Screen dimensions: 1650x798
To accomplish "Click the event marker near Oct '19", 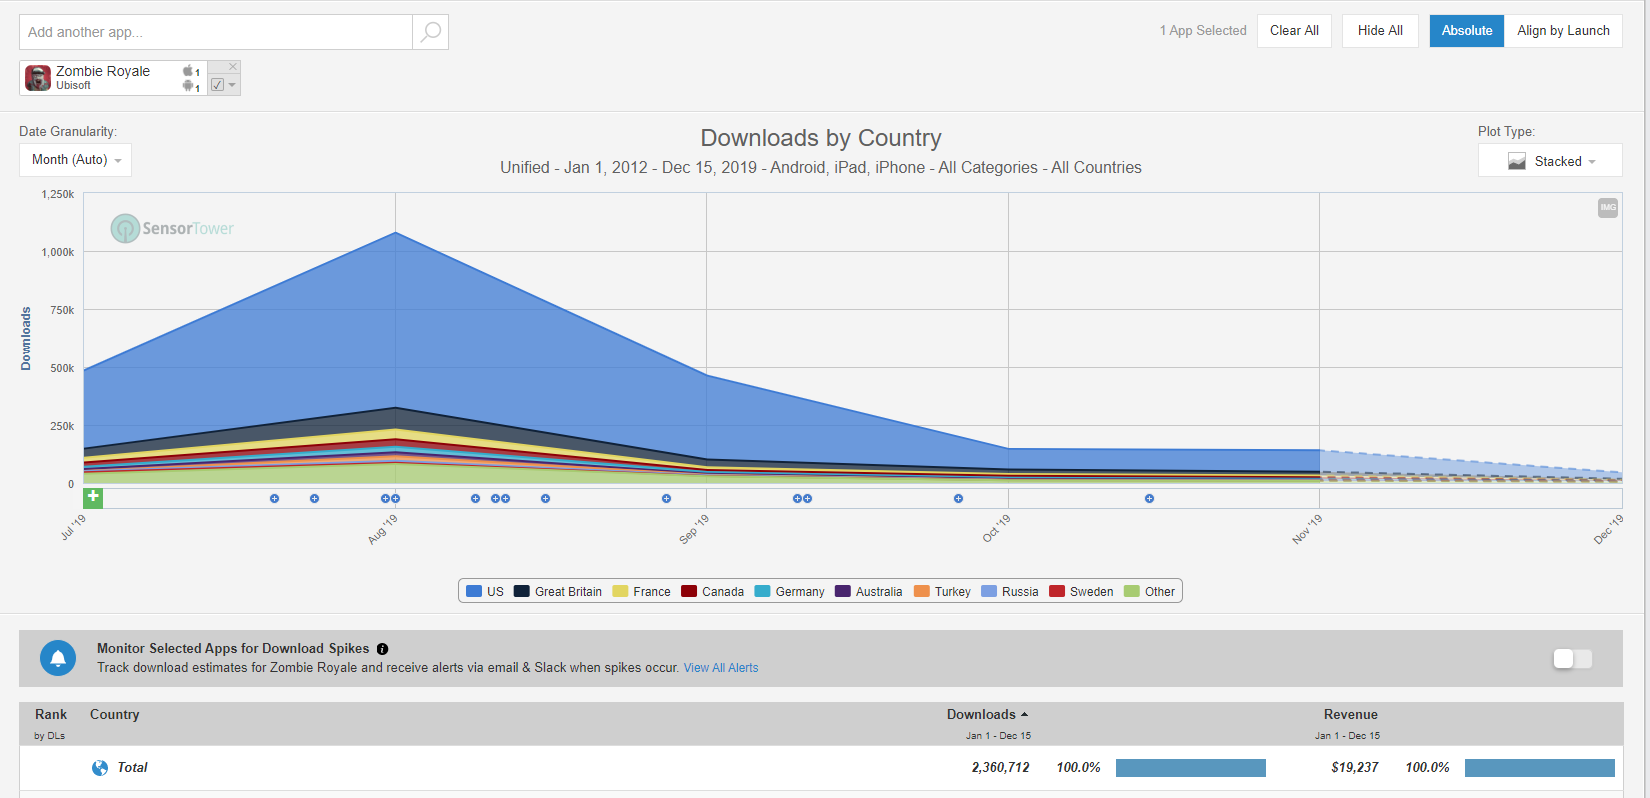I will point(958,498).
